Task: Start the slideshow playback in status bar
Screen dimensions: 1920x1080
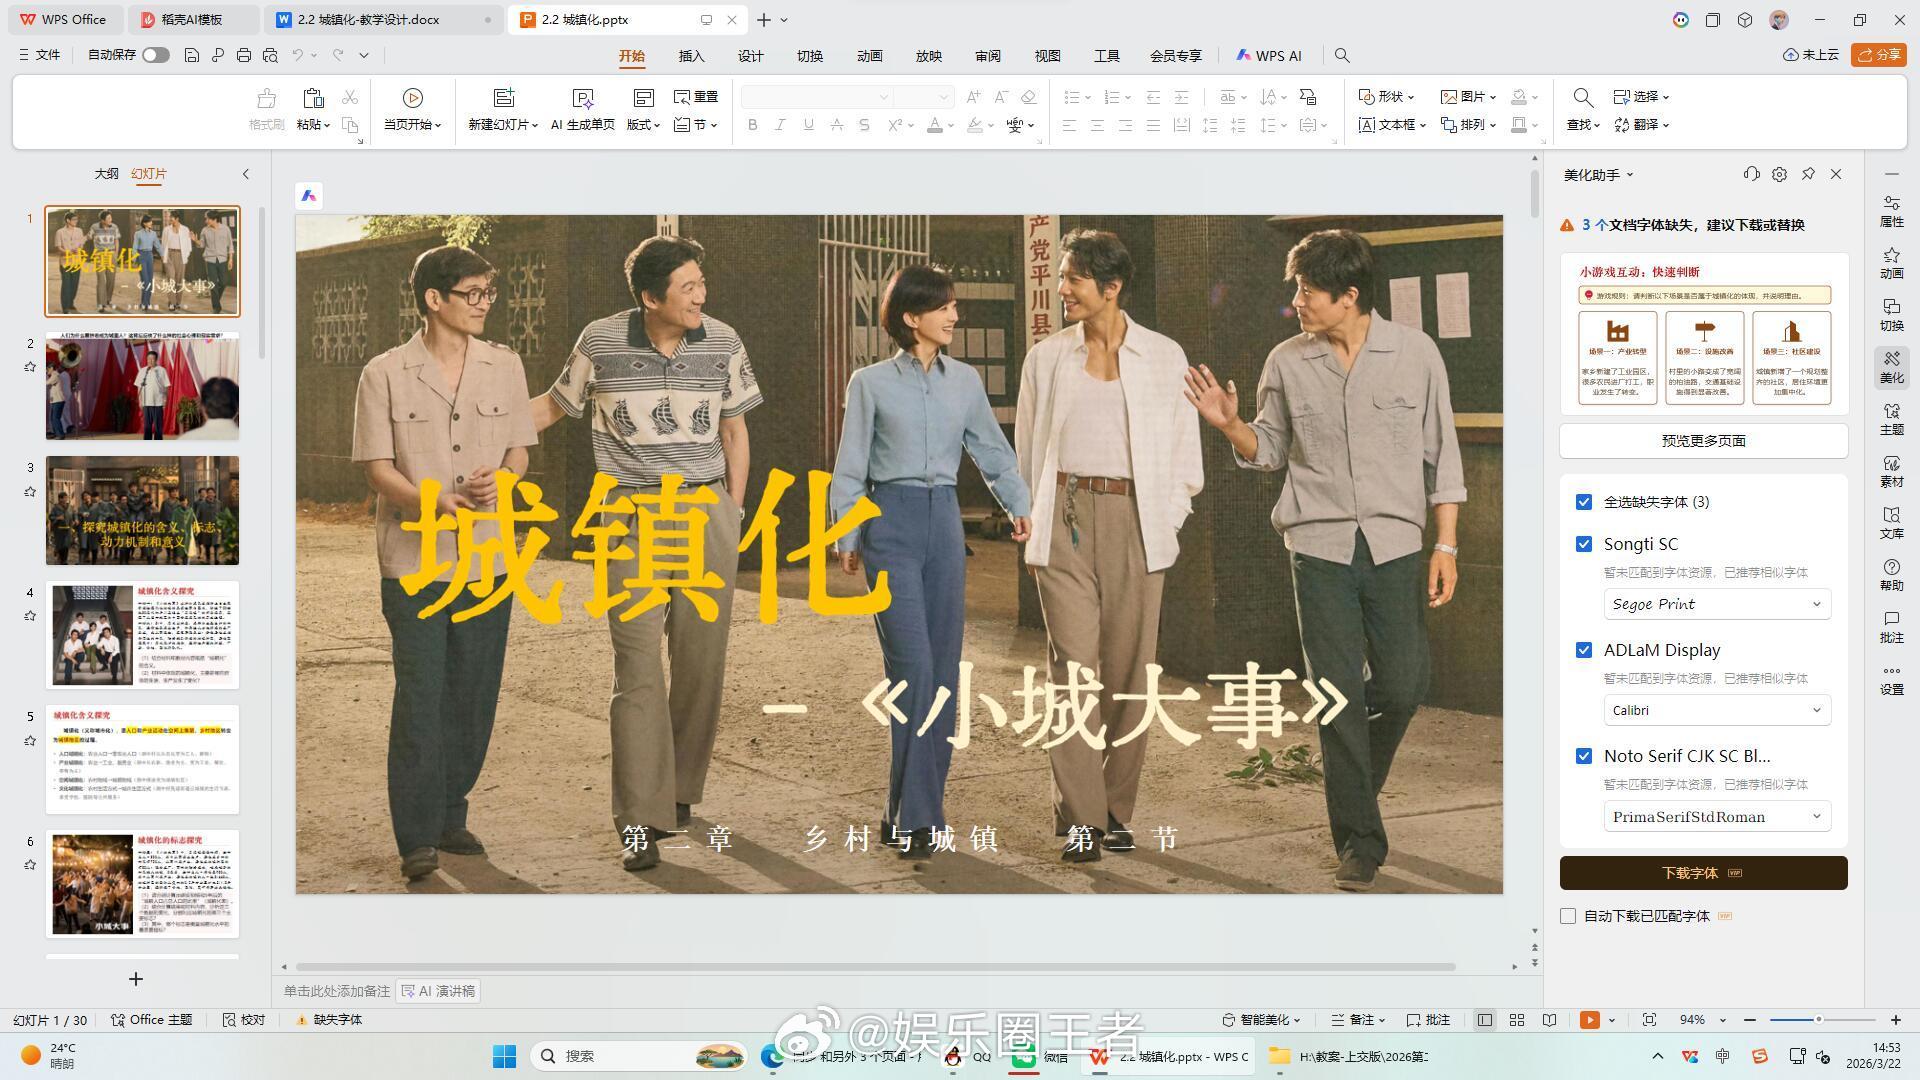Action: coord(1590,1019)
